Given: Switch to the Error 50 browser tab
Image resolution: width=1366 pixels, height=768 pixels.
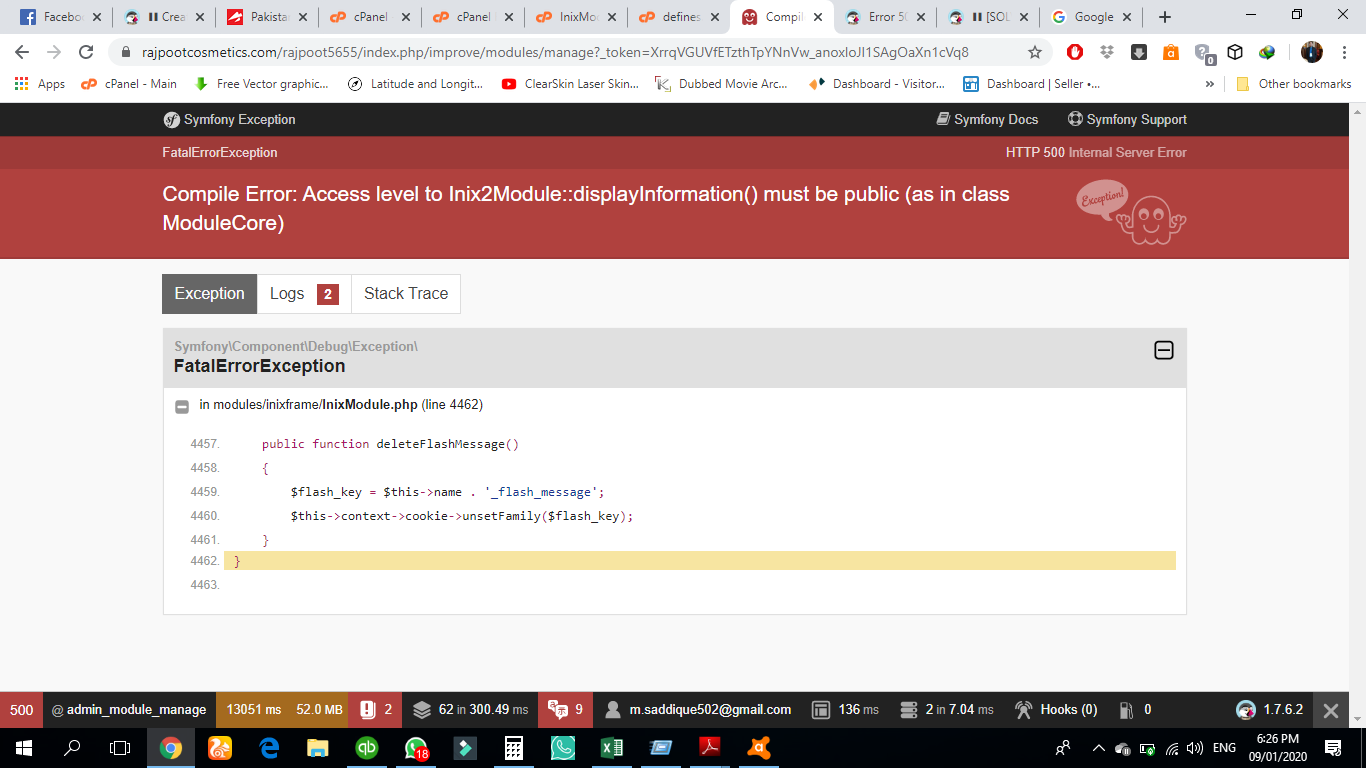Looking at the screenshot, I should coord(885,17).
